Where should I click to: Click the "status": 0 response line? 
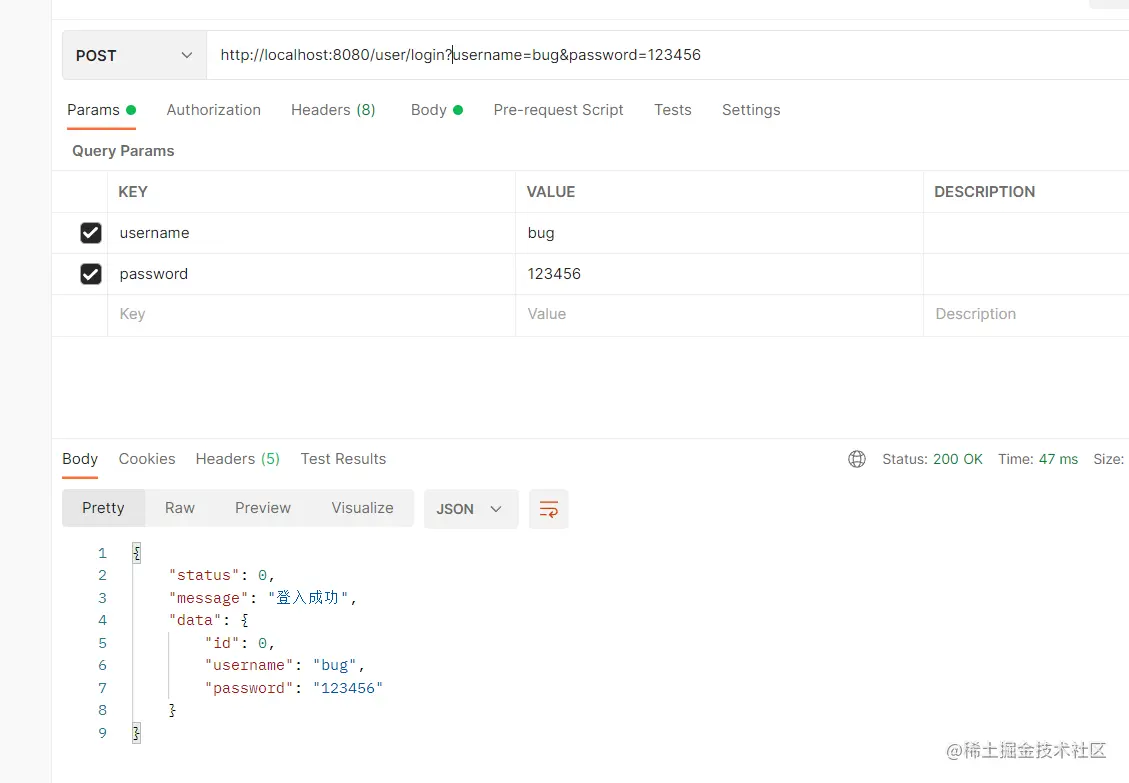pyautogui.click(x=222, y=575)
